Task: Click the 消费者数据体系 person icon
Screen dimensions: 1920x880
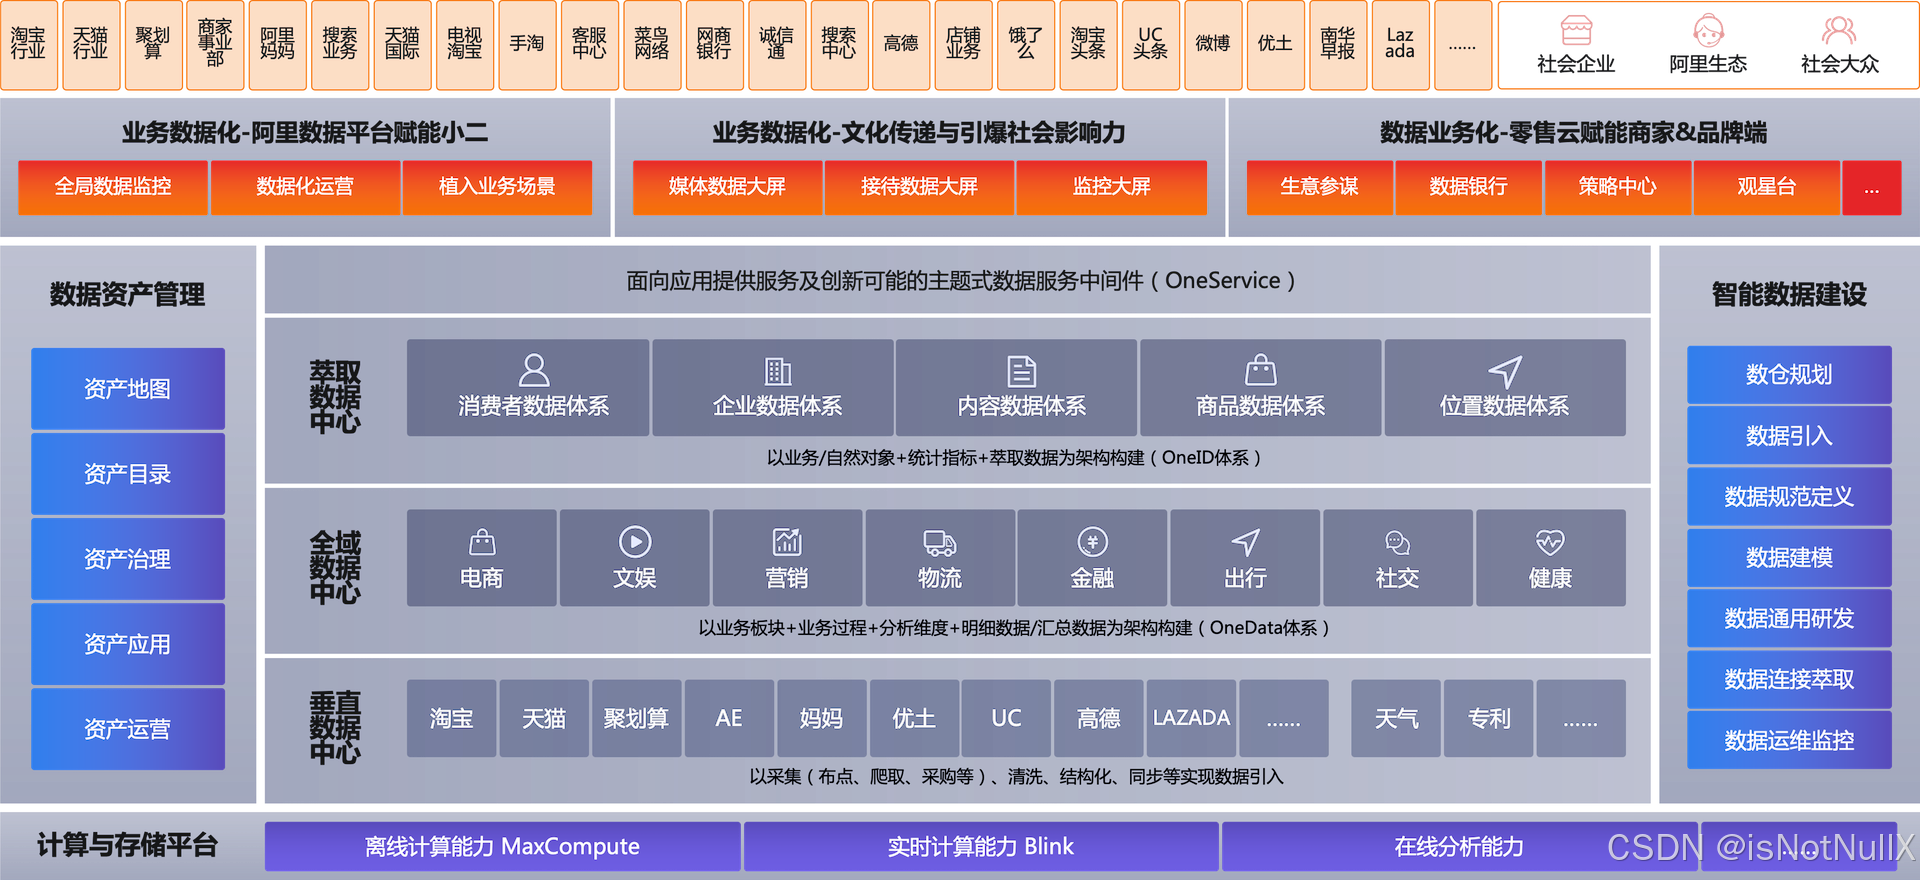Action: (x=534, y=370)
